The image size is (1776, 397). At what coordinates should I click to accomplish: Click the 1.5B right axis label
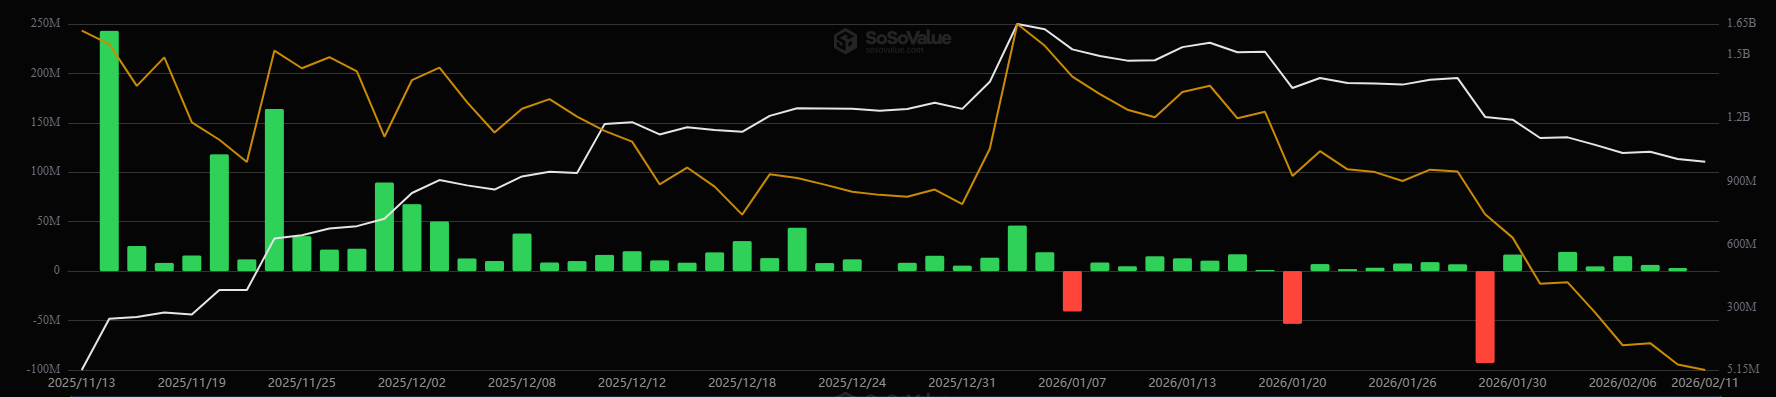coord(1738,54)
